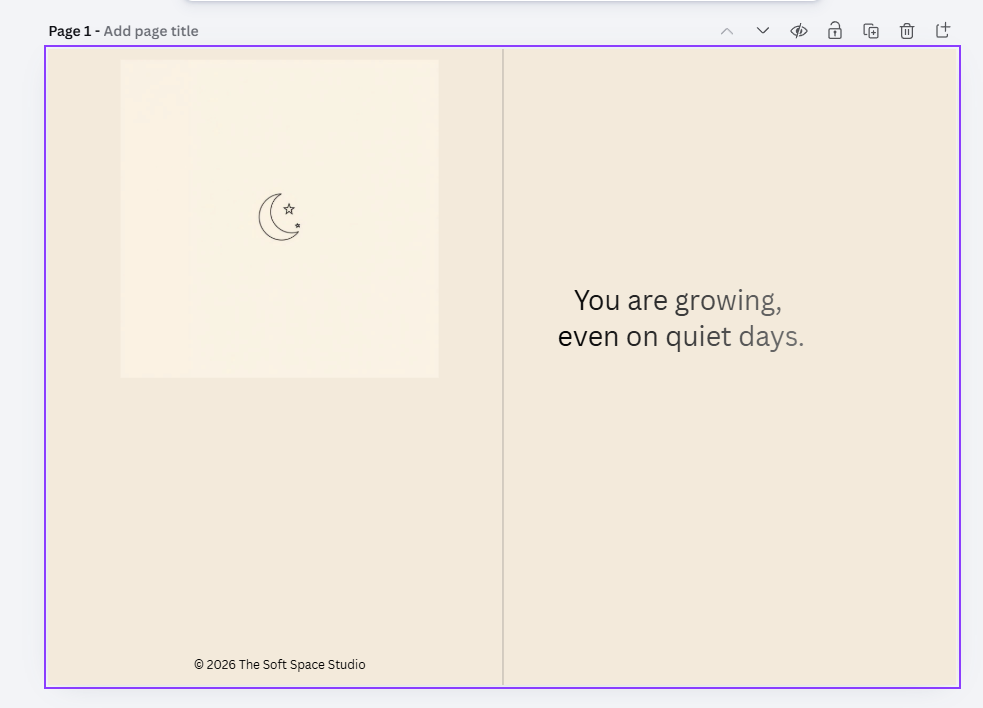
Task: Move Page 1 up with the up chevron
Action: 727,31
